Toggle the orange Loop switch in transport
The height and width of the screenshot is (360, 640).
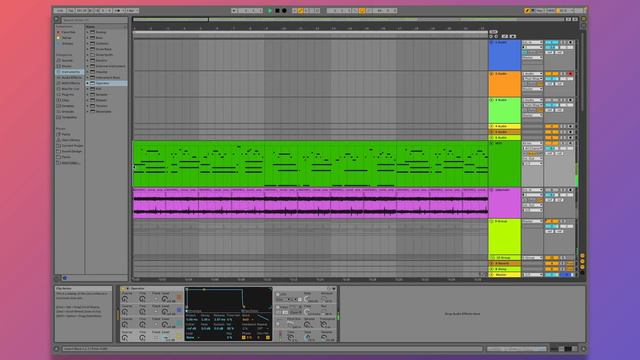point(362,11)
